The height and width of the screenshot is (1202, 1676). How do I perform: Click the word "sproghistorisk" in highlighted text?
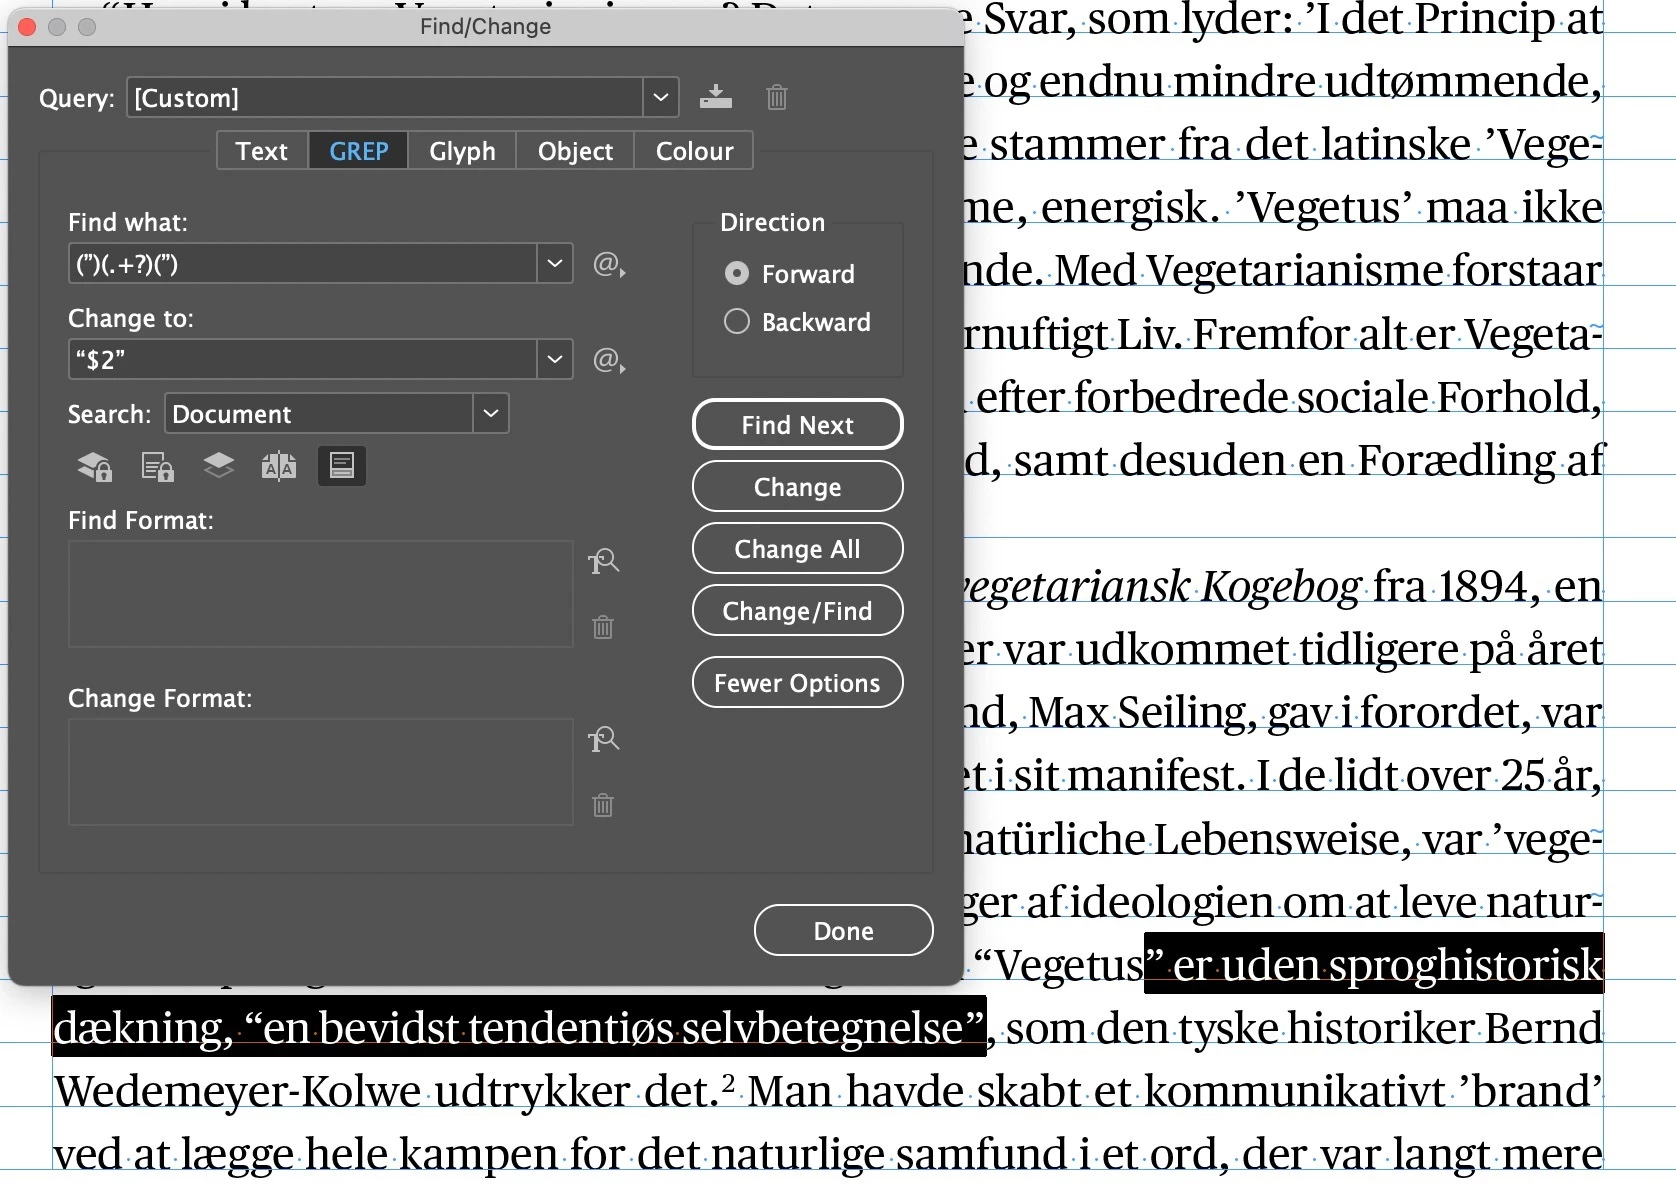pos(1465,966)
